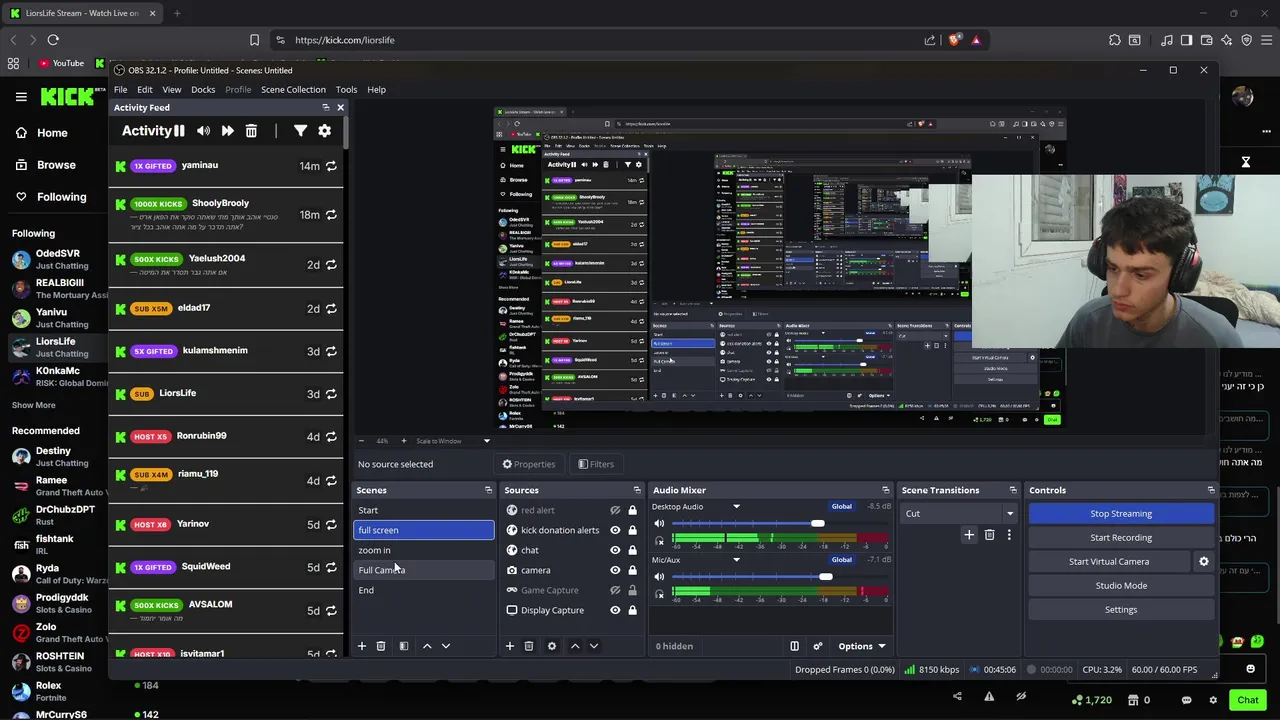Clear Activity Feed with trash icon
This screenshot has height=720, width=1280.
251,131
